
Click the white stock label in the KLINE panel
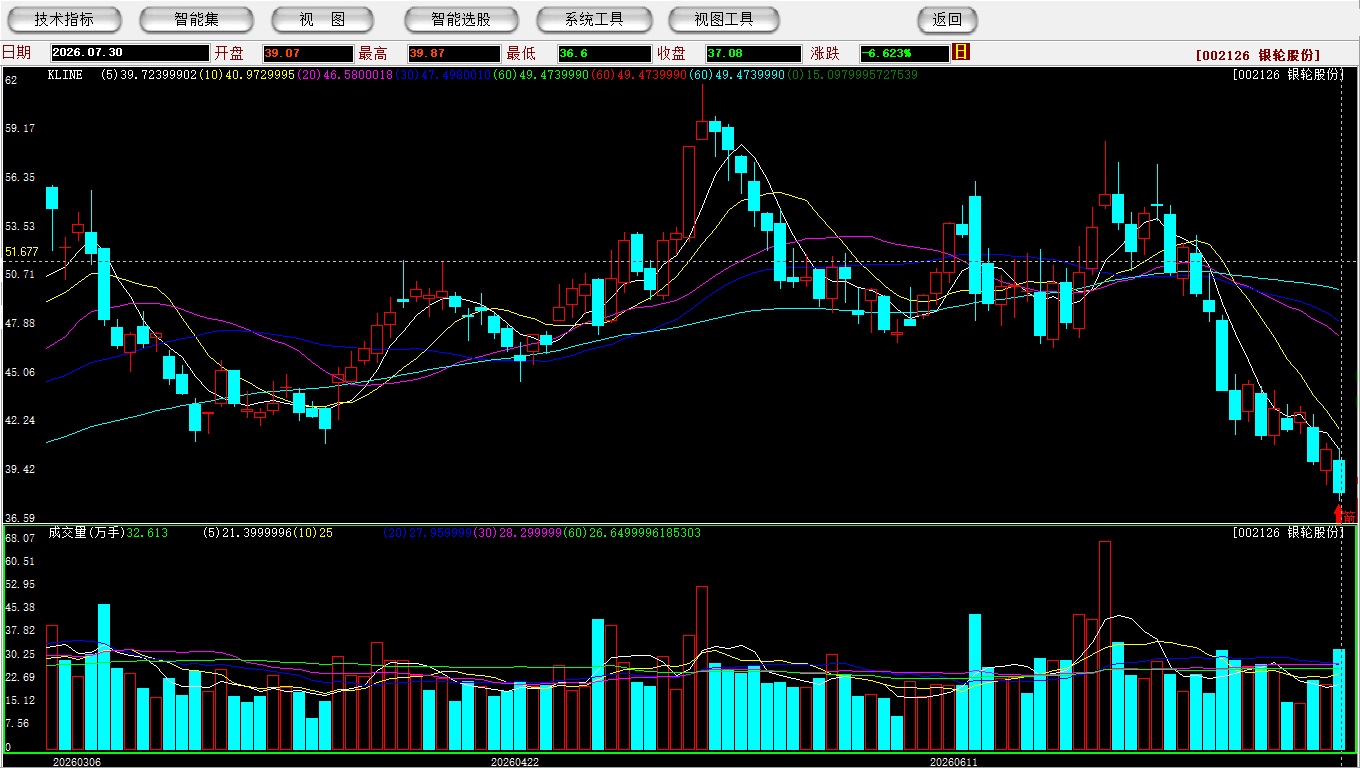pyautogui.click(x=1288, y=74)
